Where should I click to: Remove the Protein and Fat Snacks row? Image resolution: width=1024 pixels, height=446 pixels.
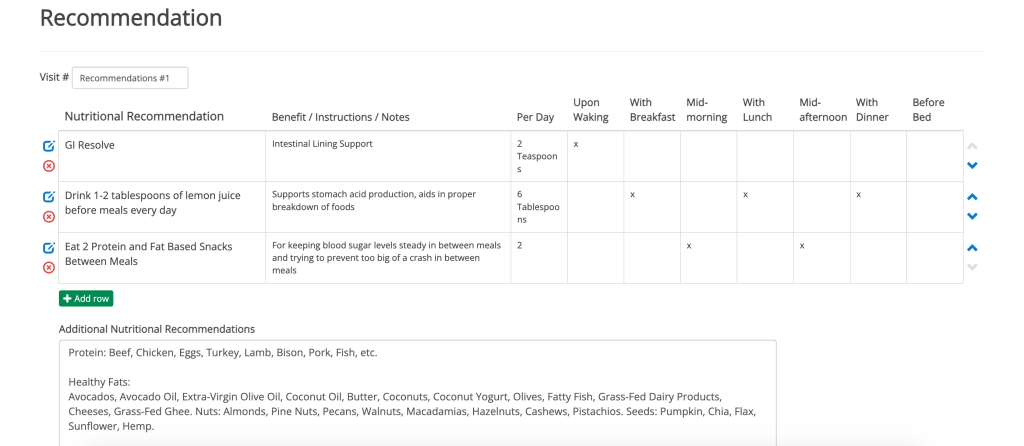pos(49,267)
